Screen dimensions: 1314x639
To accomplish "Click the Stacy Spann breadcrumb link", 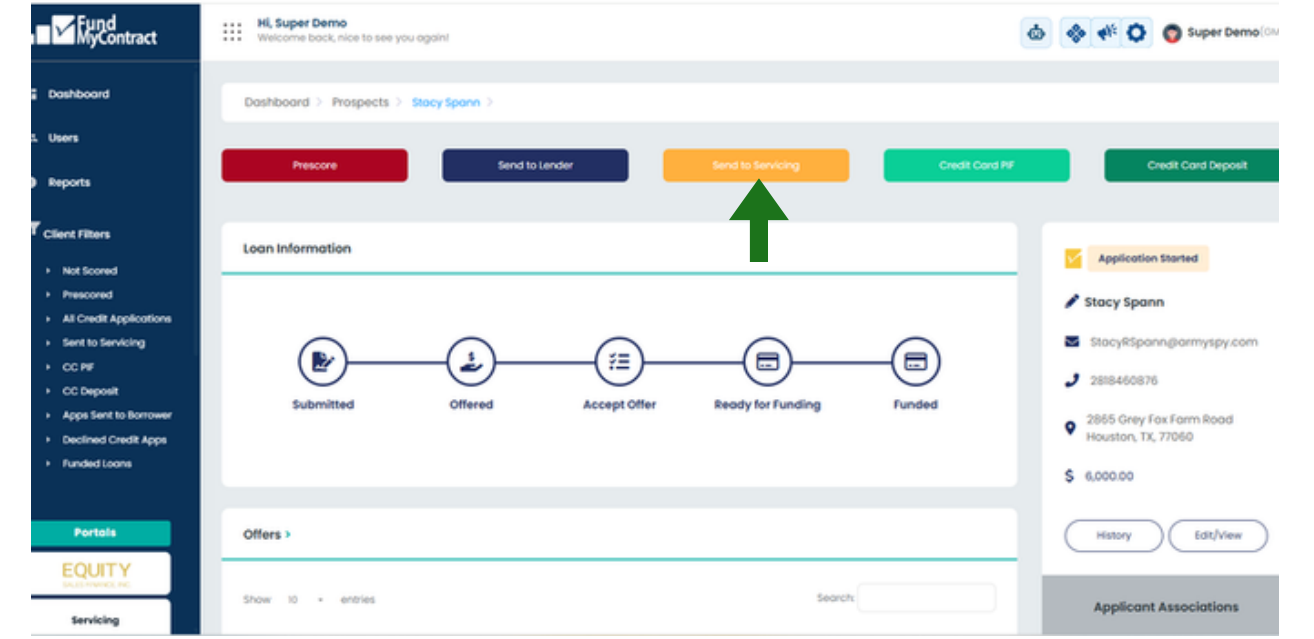I will pyautogui.click(x=446, y=102).
